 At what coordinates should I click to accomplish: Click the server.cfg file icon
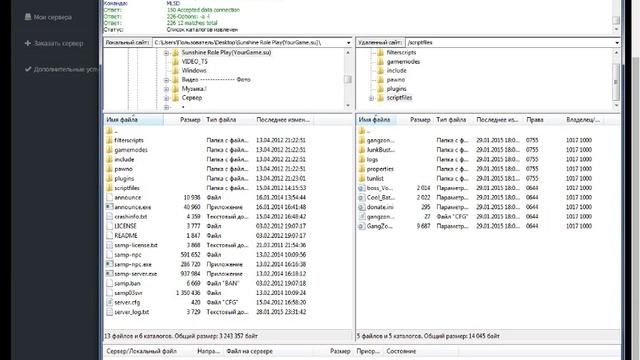point(109,302)
